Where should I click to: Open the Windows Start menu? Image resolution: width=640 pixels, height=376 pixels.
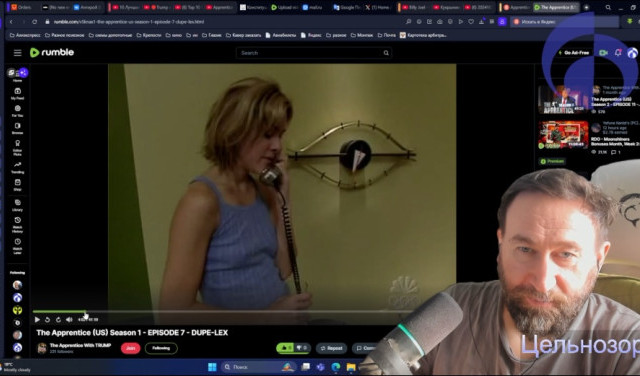(212, 367)
